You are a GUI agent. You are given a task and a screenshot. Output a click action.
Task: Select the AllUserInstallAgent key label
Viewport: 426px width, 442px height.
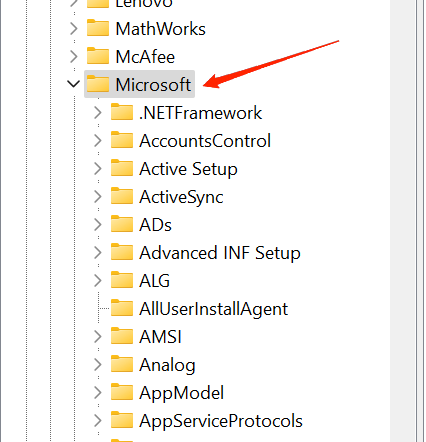click(x=214, y=309)
